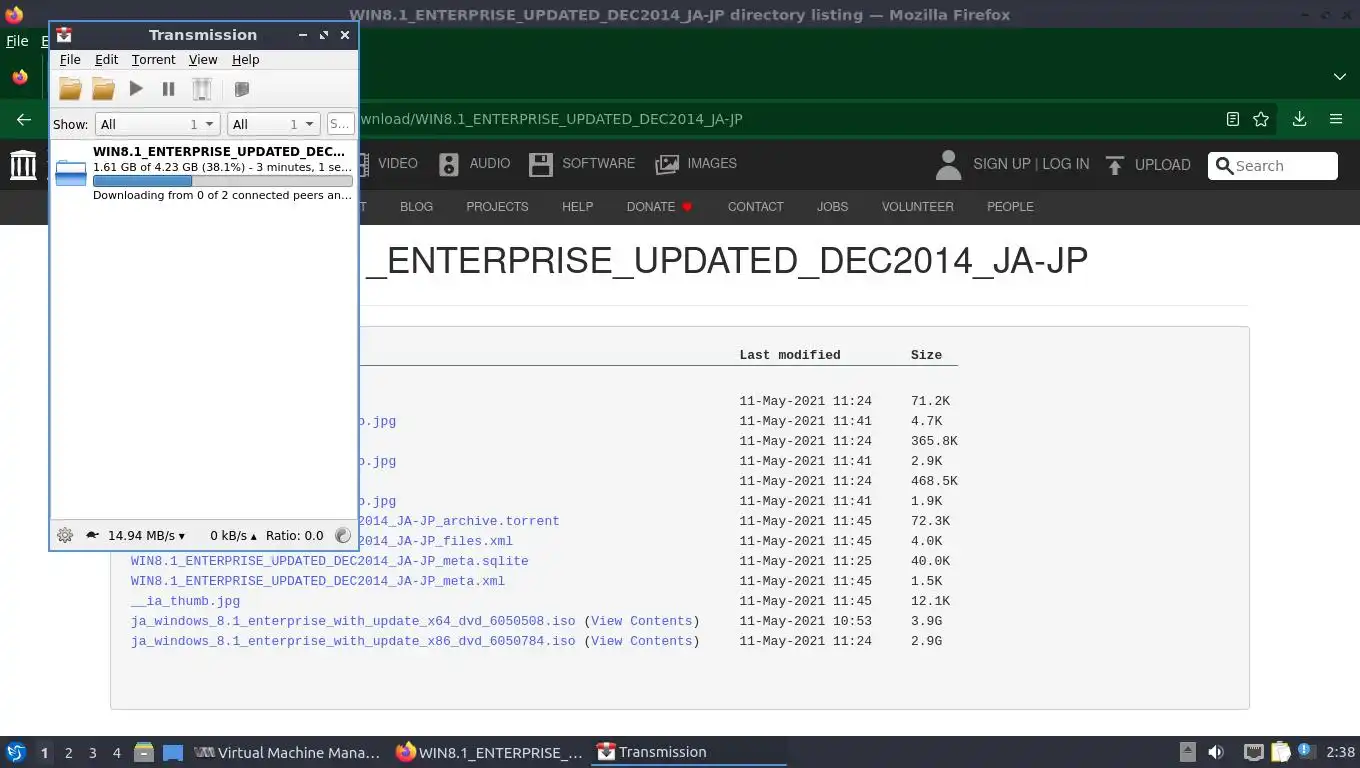
Task: Open the __ia_thumb.jpg file link
Action: [185, 601]
